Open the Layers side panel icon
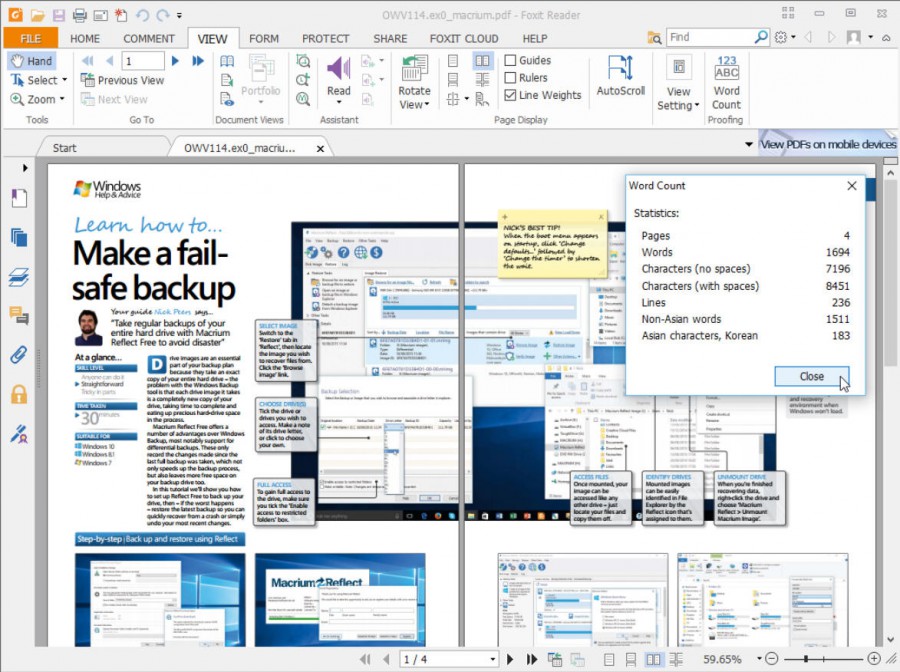This screenshot has height=672, width=900. coord(19,277)
